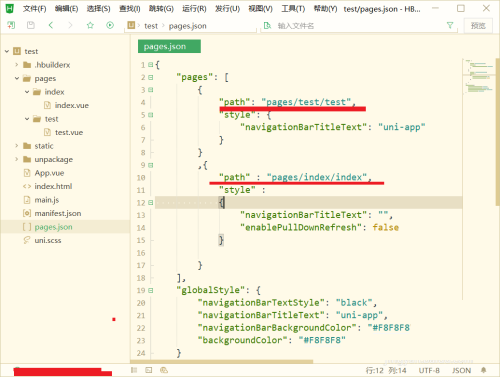Viewport: 500px width, 377px height.
Task: Click the new file toolbar icon
Action: [x=11, y=25]
